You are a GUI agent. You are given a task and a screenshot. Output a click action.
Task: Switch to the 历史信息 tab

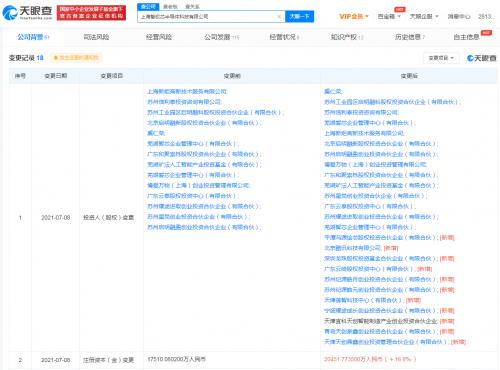point(410,37)
